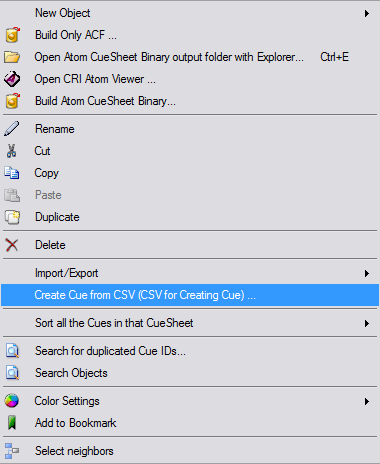Expand the New Object submenu arrow
The width and height of the screenshot is (380, 464).
[x=367, y=13]
